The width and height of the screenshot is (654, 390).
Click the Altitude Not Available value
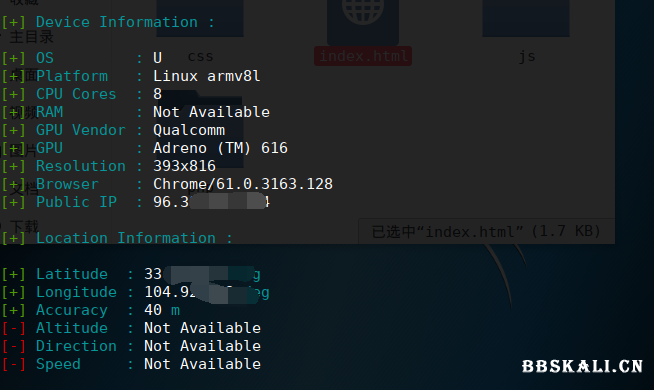pos(202,328)
